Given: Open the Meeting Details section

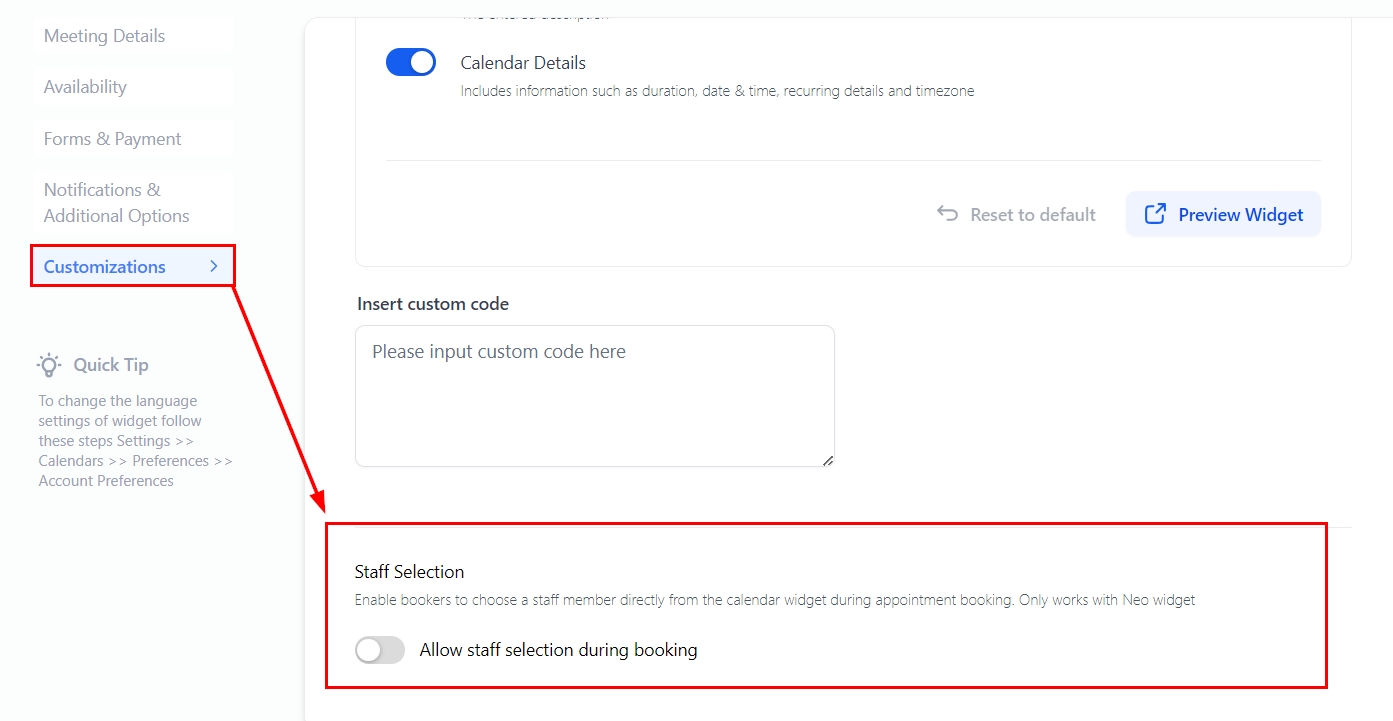Looking at the screenshot, I should tap(104, 36).
